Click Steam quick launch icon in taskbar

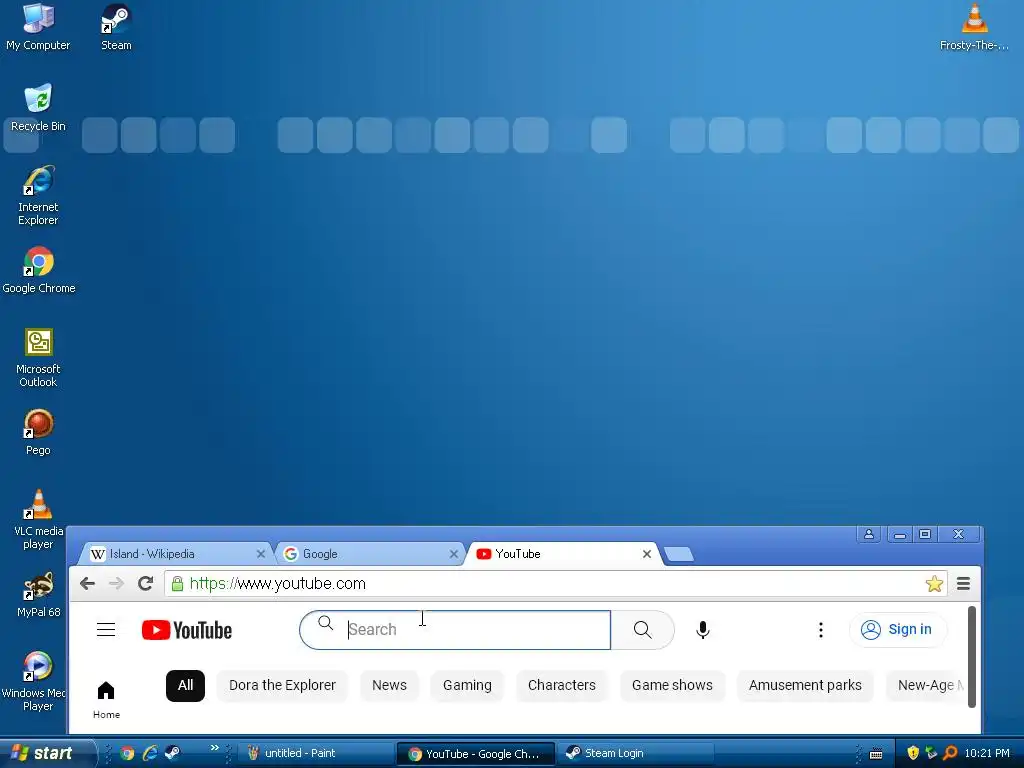pyautogui.click(x=172, y=753)
